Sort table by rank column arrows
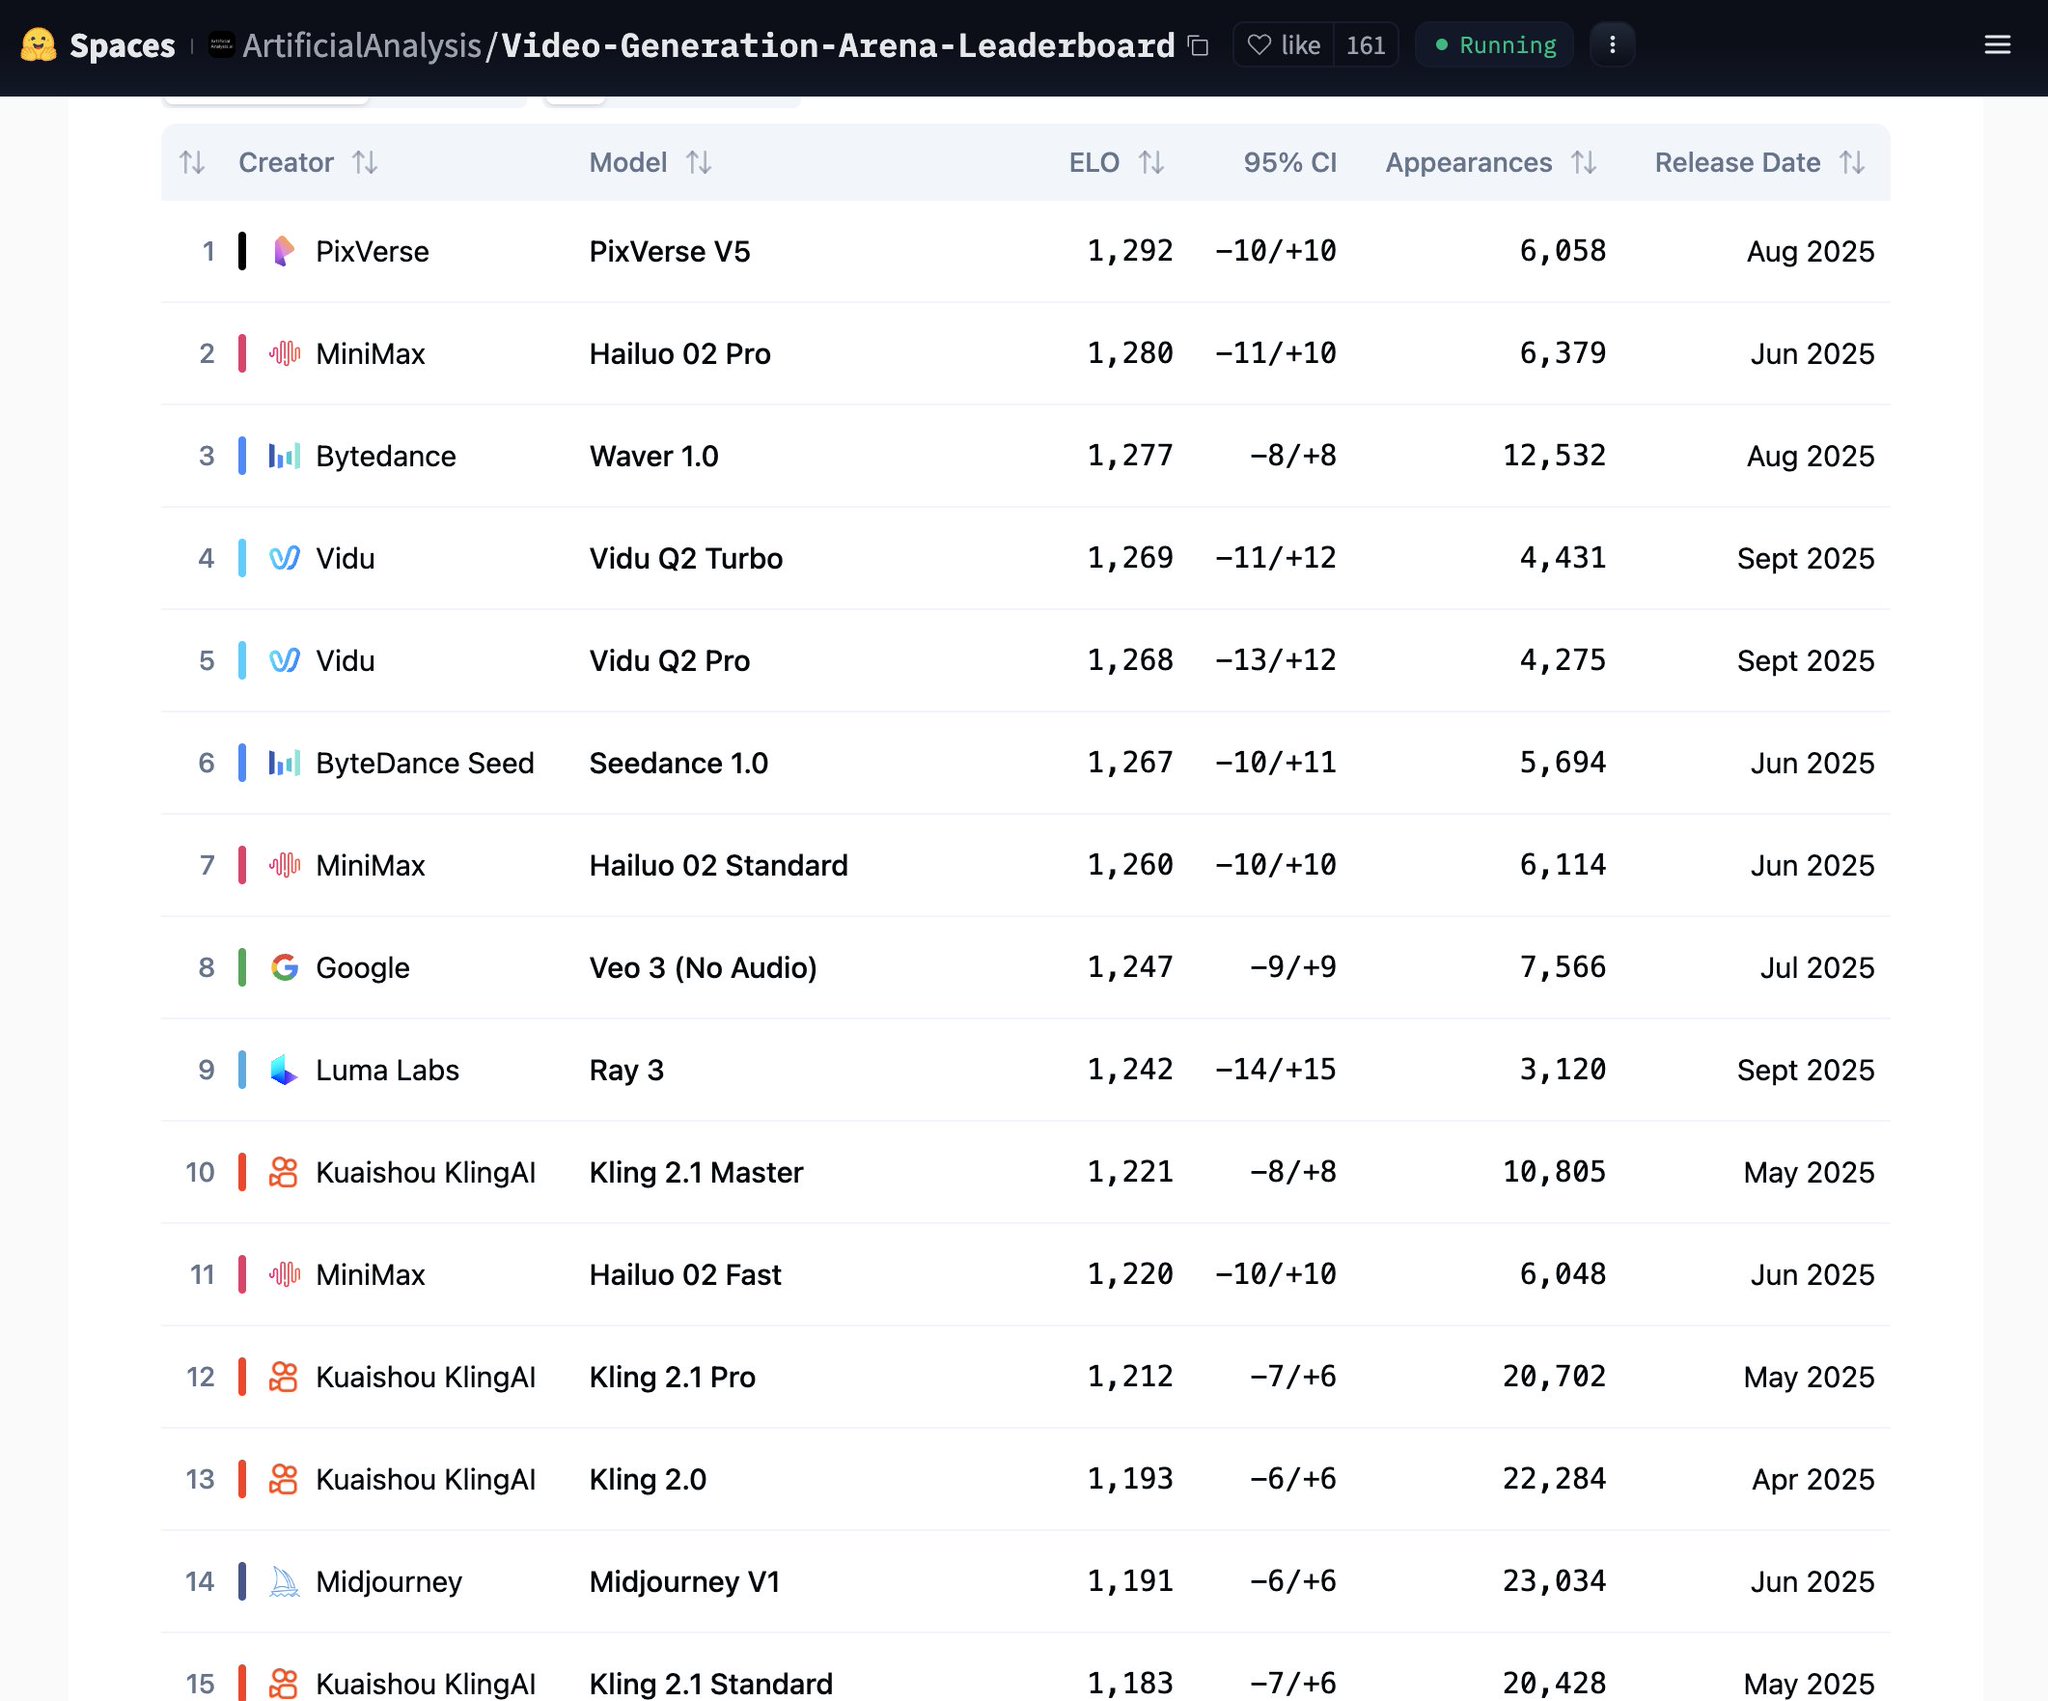The image size is (2048, 1701). coord(192,162)
